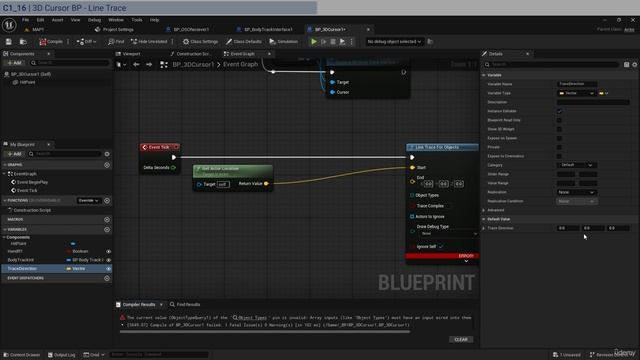Open the Diff dropdown in the toolbar
The height and width of the screenshot is (360, 640).
point(87,42)
